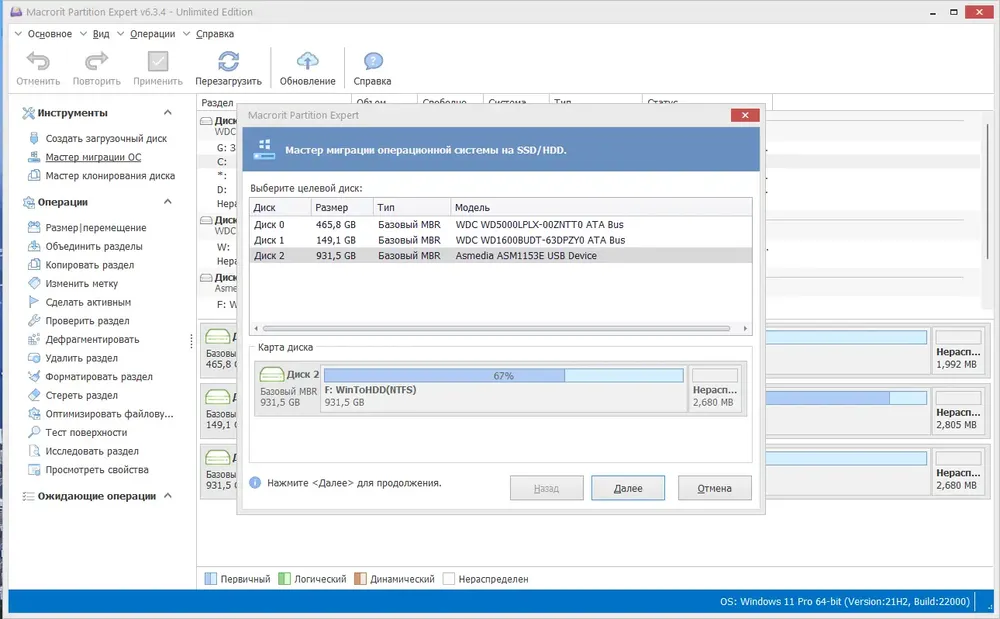Viewport: 1000px width, 619px height.
Task: Click Диск 2 icon in disk map
Action: [x=272, y=374]
